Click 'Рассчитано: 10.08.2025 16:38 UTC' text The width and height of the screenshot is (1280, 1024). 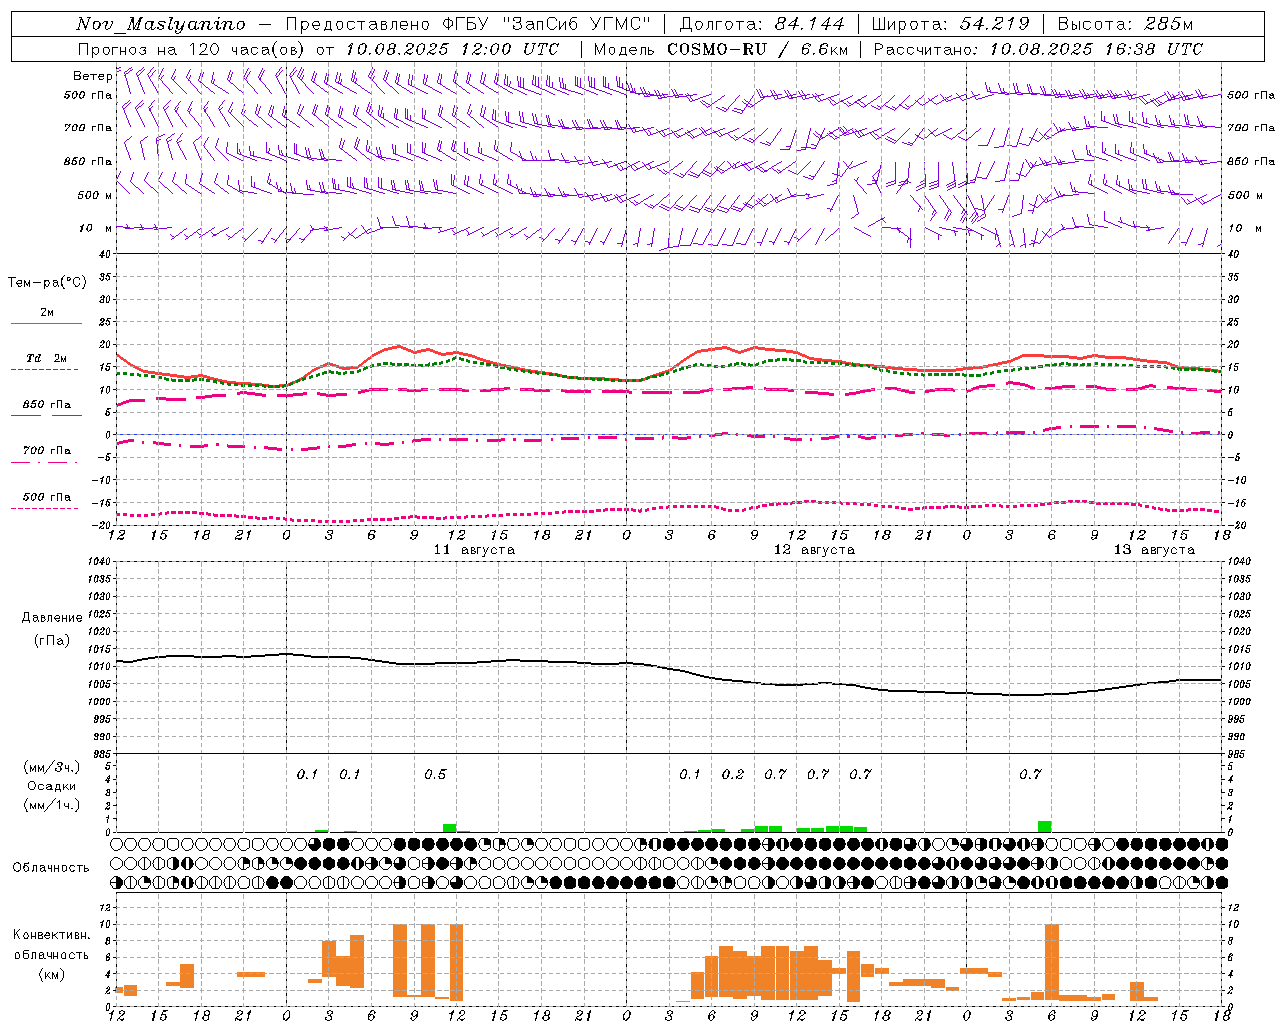pos(1038,49)
